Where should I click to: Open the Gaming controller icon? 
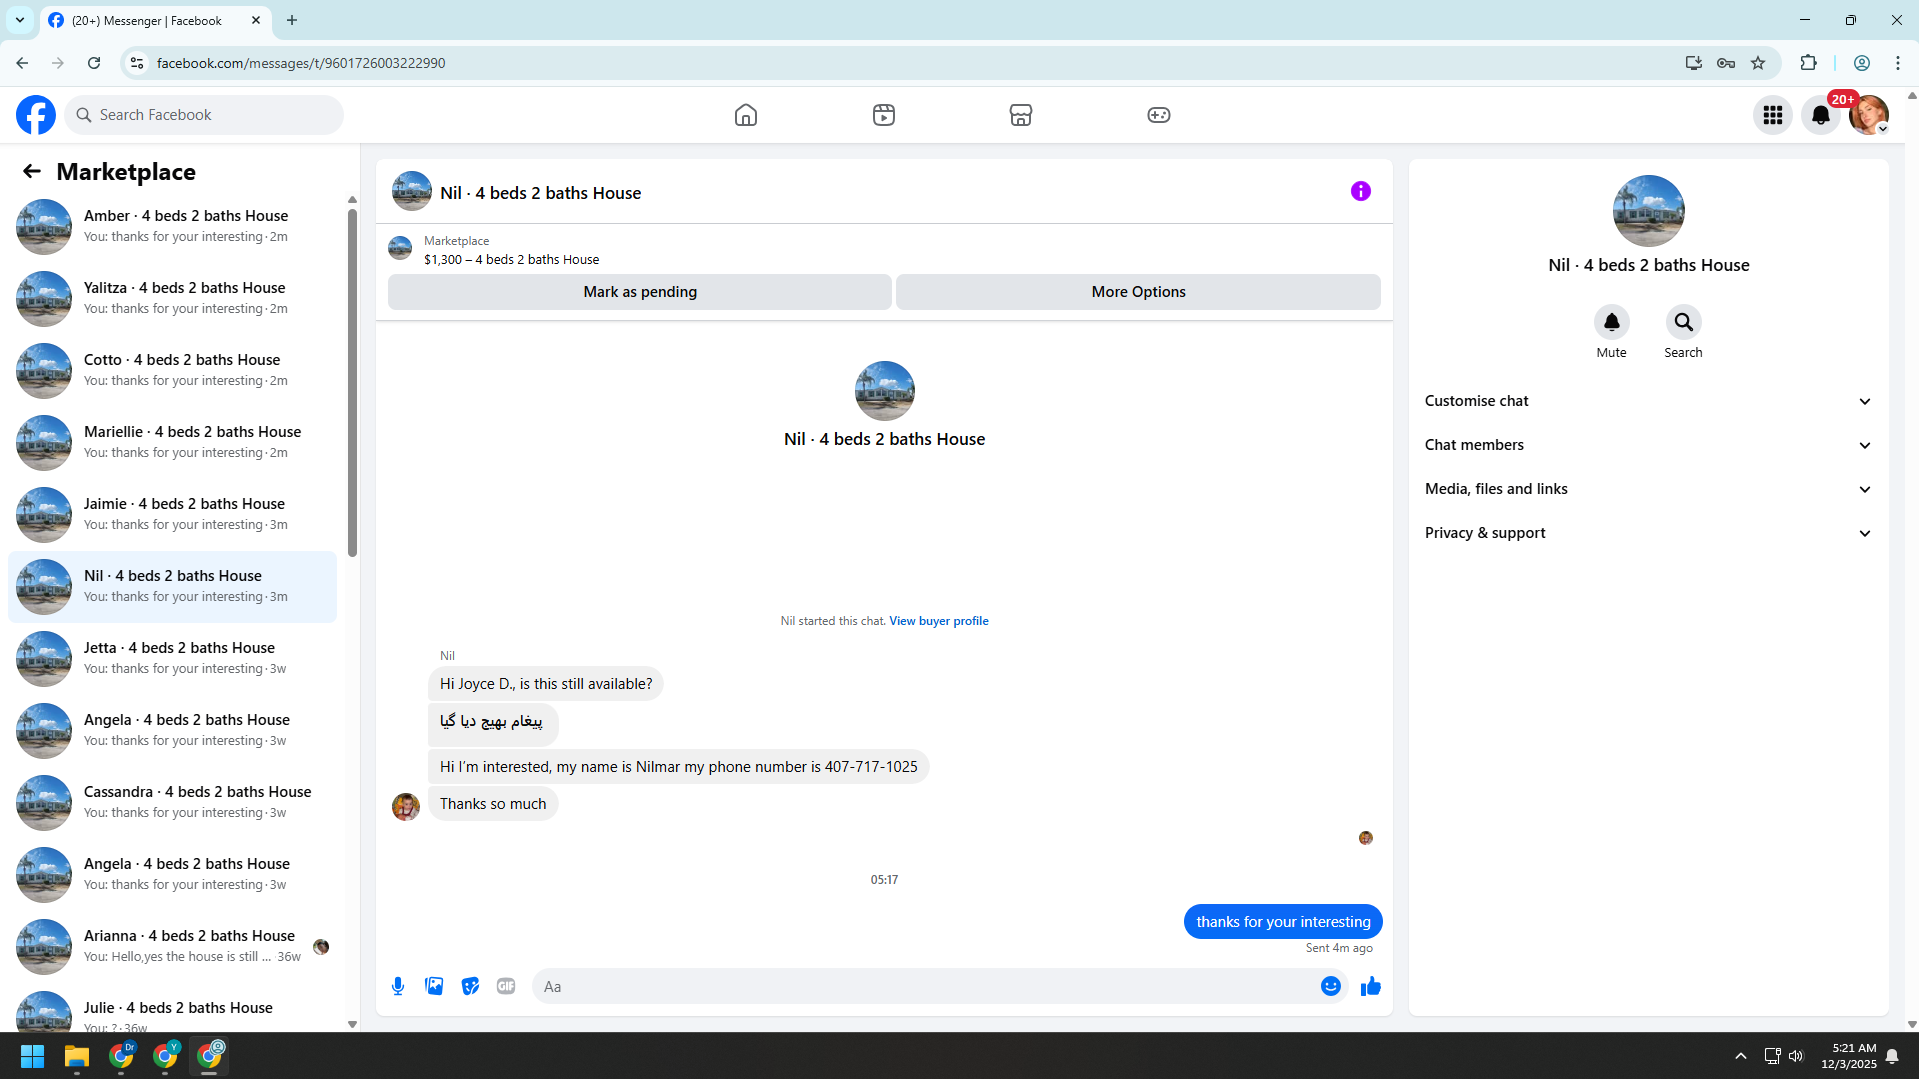(1159, 115)
